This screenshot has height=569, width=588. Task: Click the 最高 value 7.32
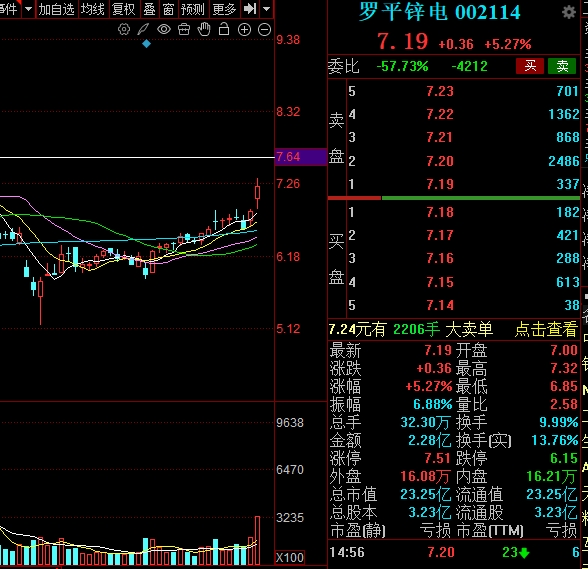pyautogui.click(x=564, y=368)
